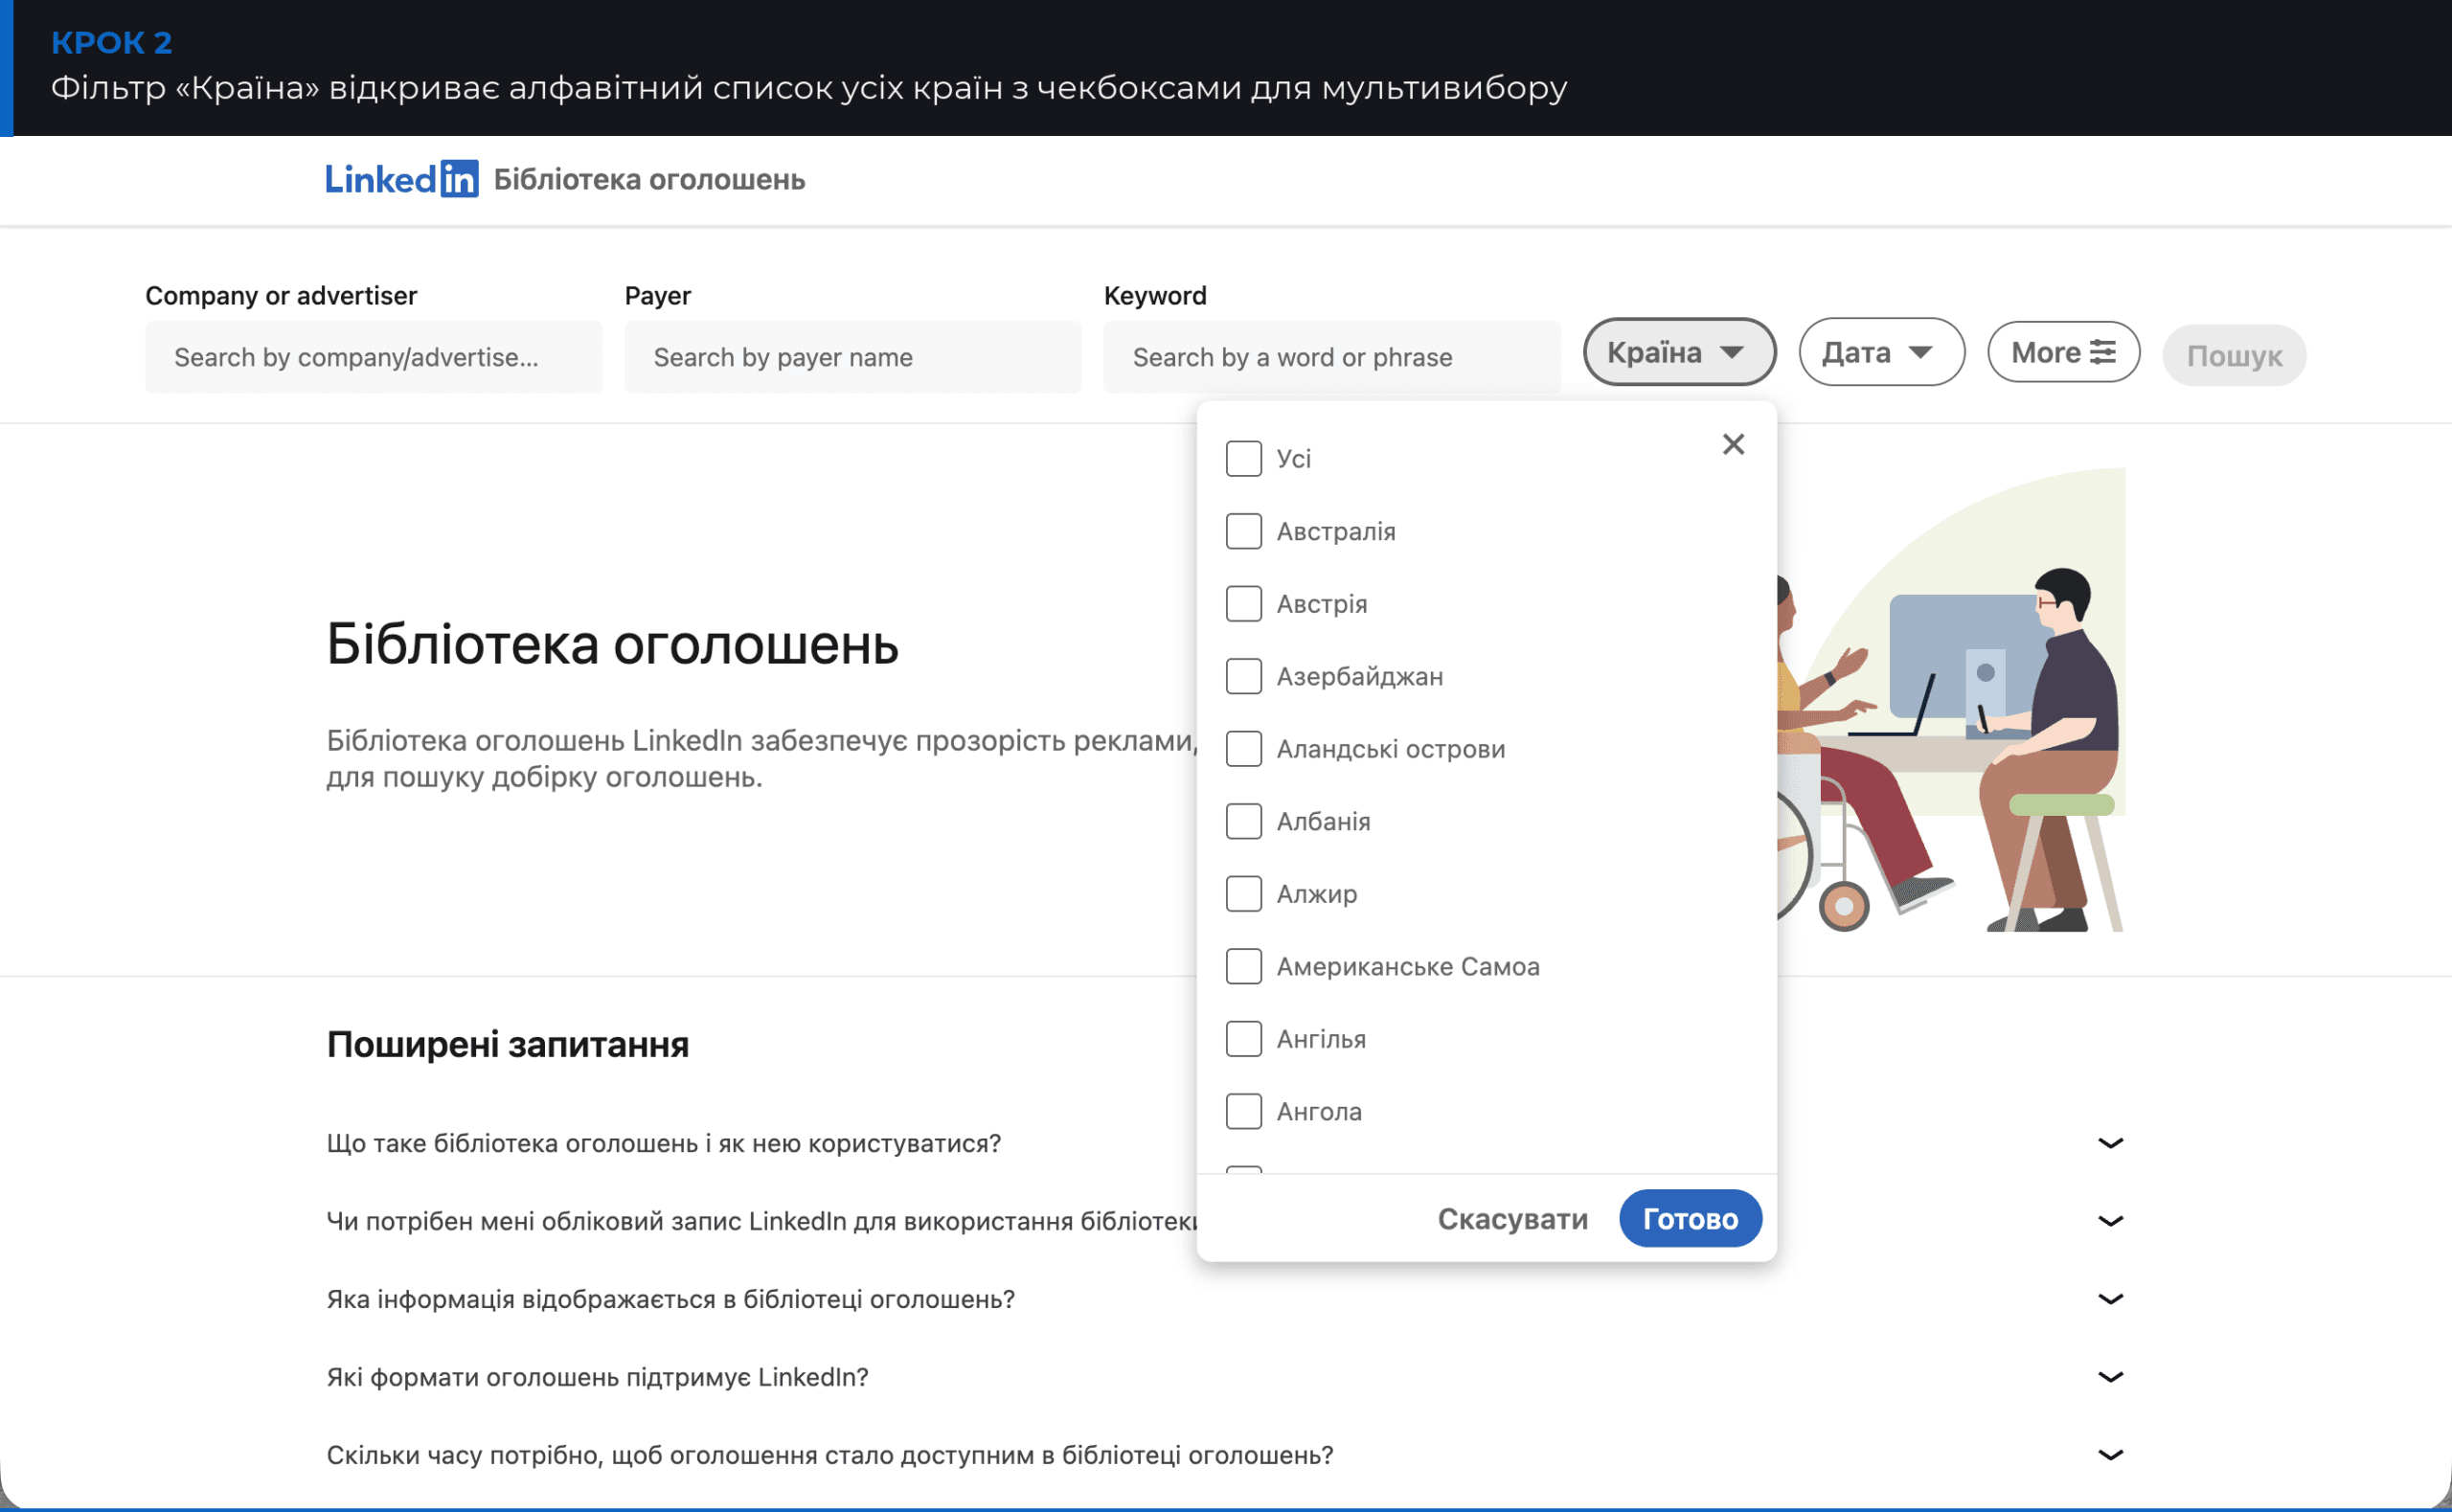The height and width of the screenshot is (1512, 2452).
Task: Click question "Що таке бібліотека оголошень і як нею користуватися?"
Action: point(664,1143)
